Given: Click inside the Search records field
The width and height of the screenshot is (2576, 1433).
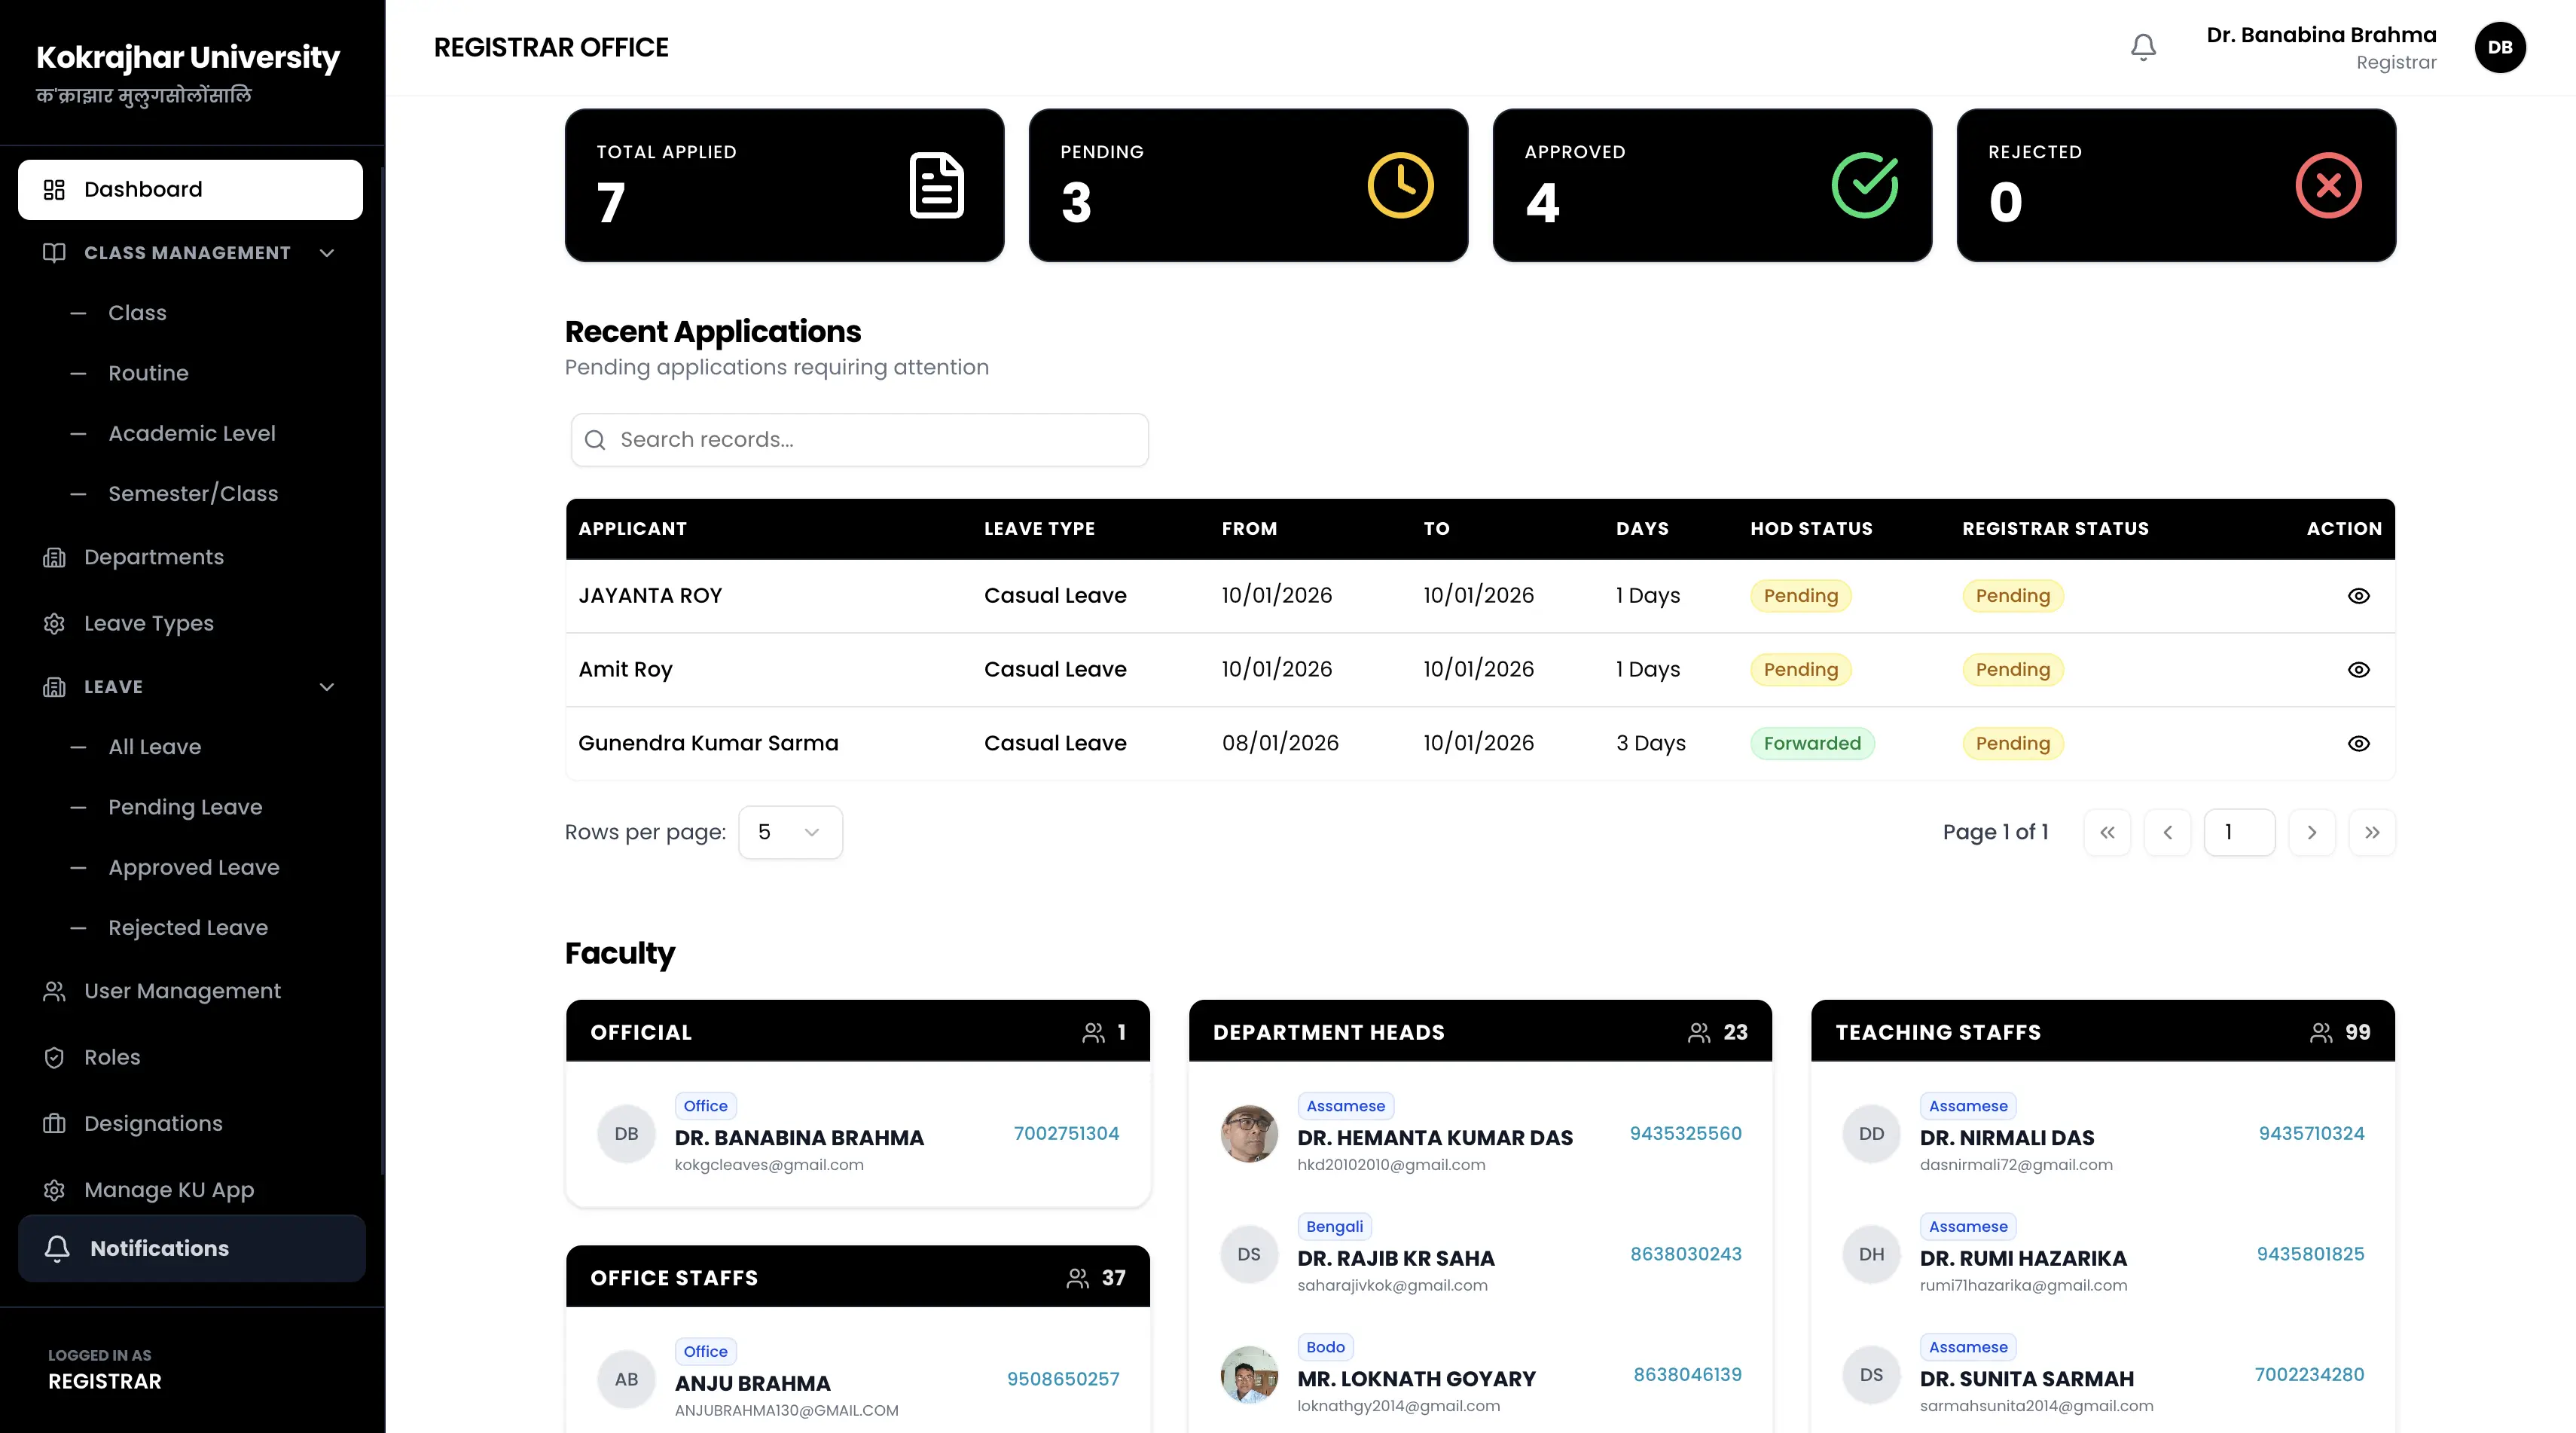Looking at the screenshot, I should click(860, 440).
